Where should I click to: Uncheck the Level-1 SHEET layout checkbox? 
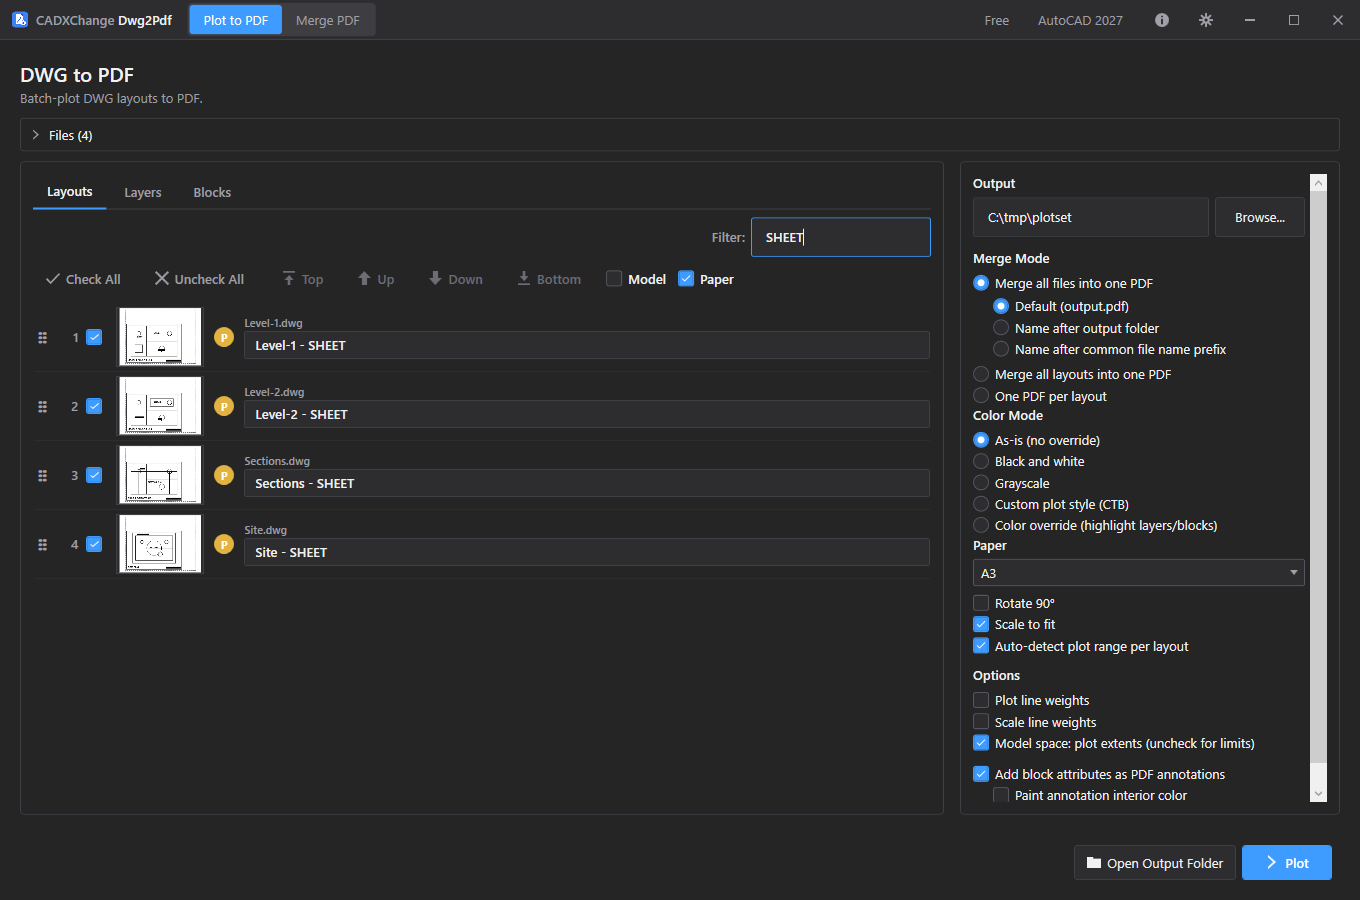(94, 338)
